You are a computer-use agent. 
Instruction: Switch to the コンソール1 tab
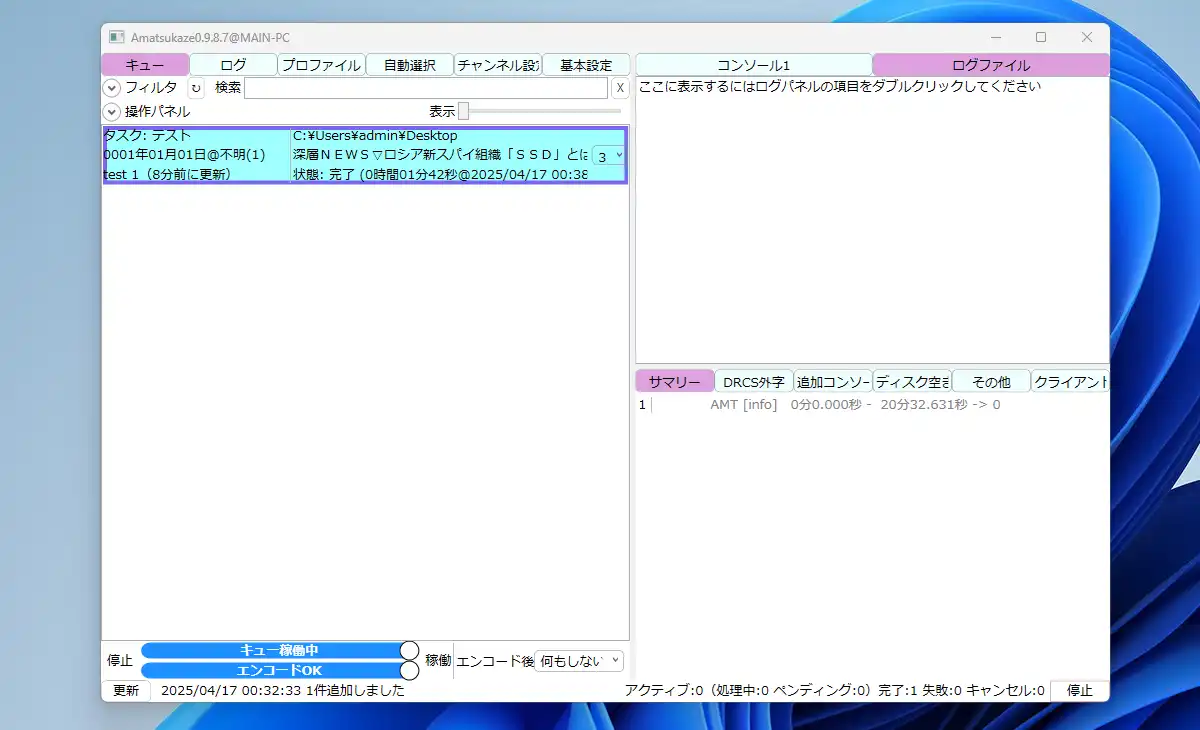click(754, 65)
